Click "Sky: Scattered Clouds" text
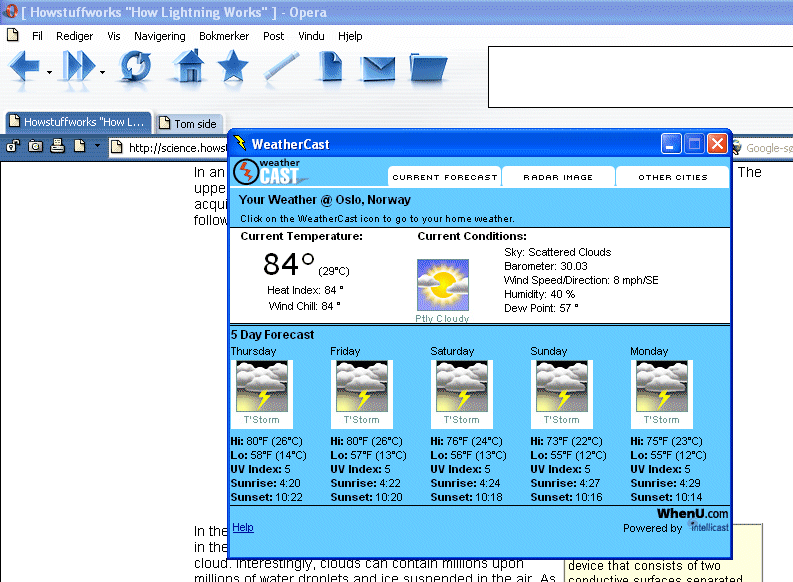793x582 pixels. click(557, 252)
